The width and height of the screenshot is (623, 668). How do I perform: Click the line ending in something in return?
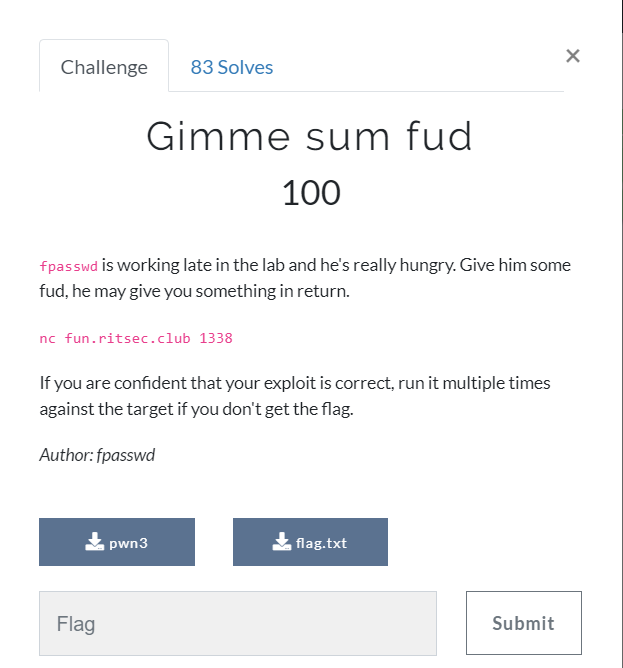coord(194,291)
